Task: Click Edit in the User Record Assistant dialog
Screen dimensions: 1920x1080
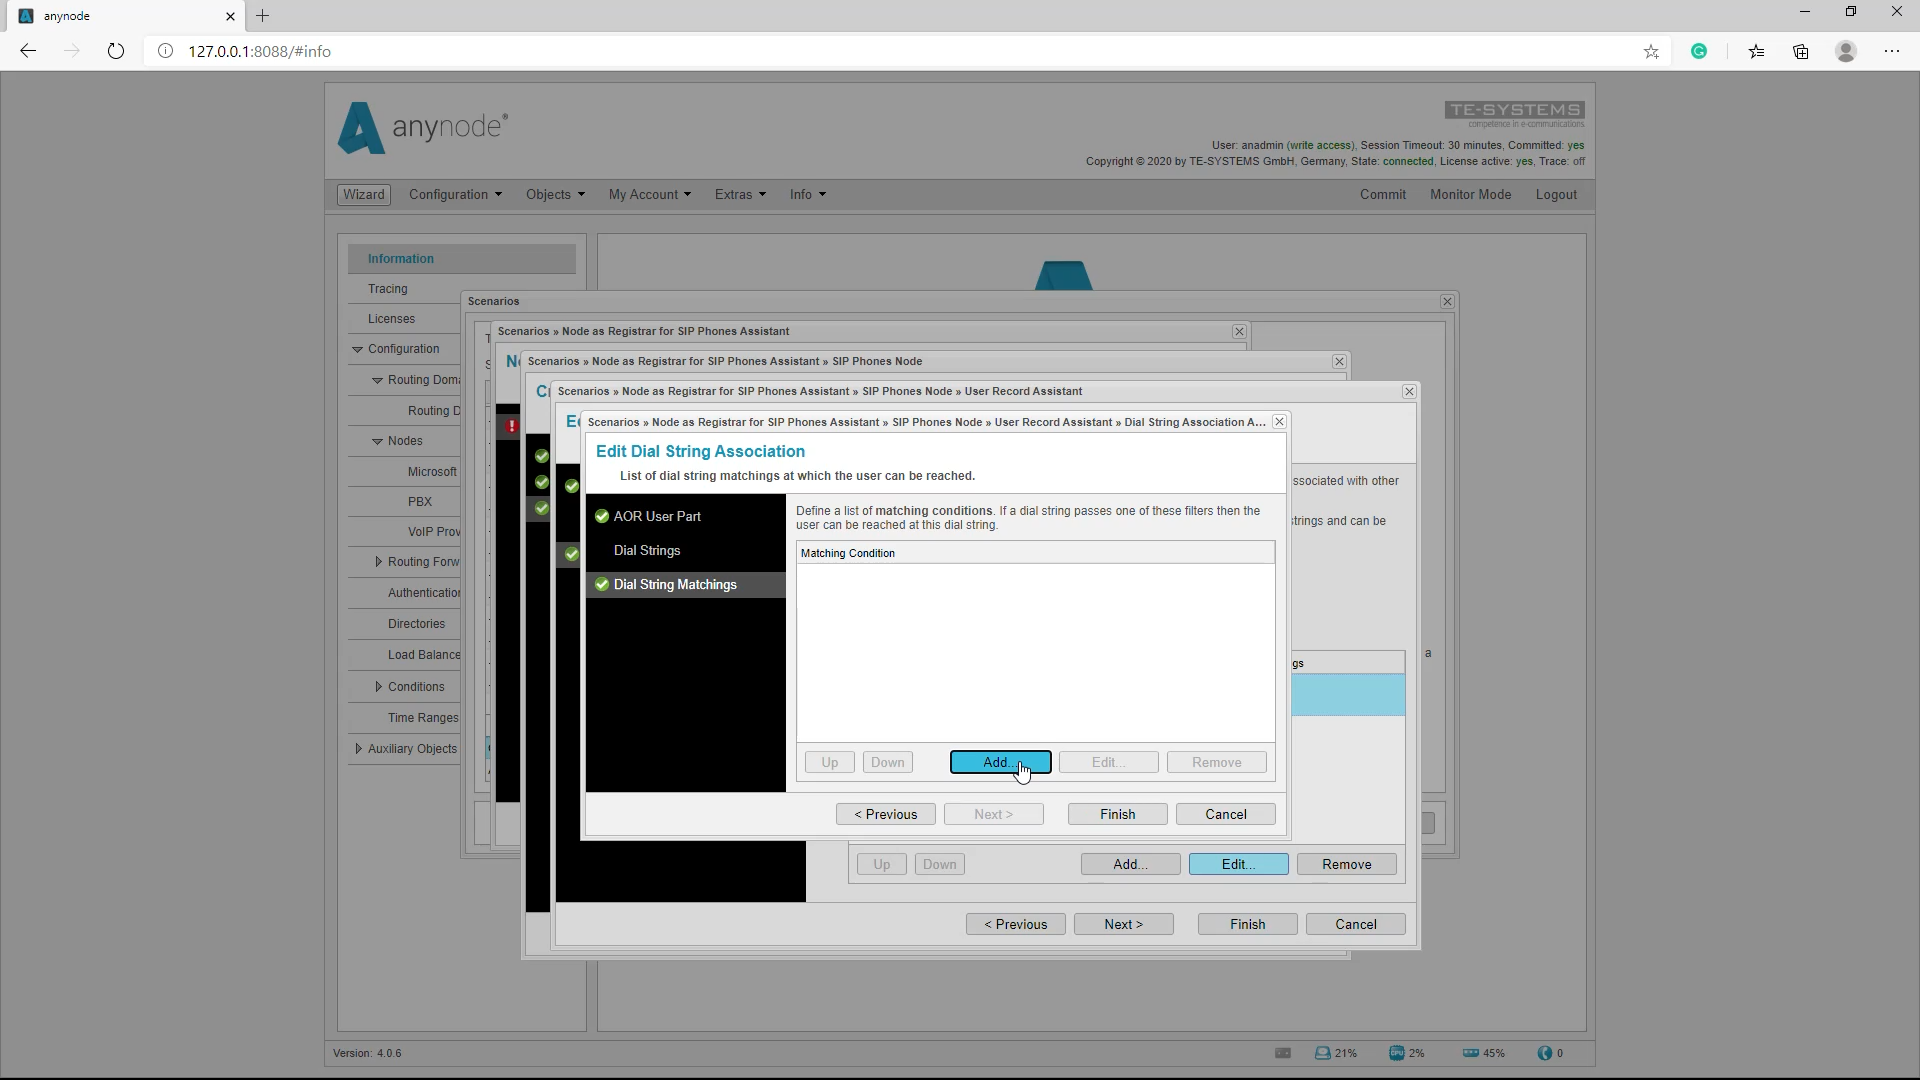Action: [1238, 864]
